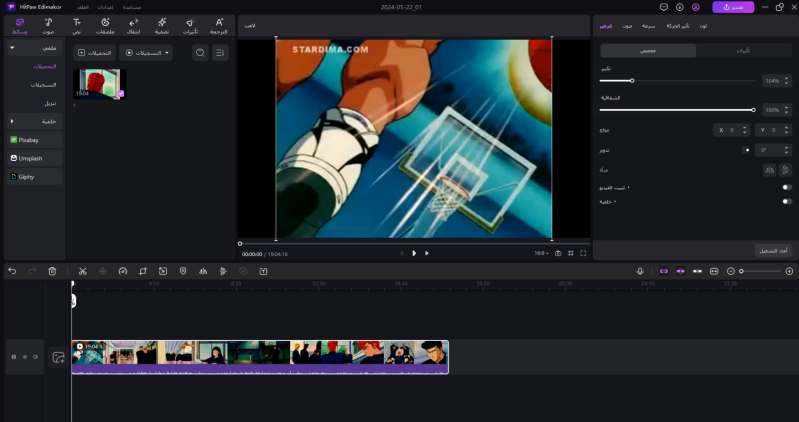
Task: Take a preview snapshot with camera icon
Action: click(x=558, y=253)
